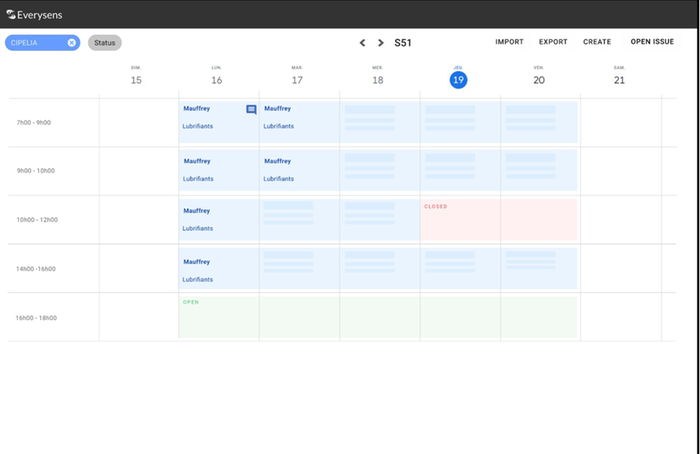Click placeholder slot Thursday 9h00 - 10h00
The height and width of the screenshot is (454, 700).
[x=460, y=170]
